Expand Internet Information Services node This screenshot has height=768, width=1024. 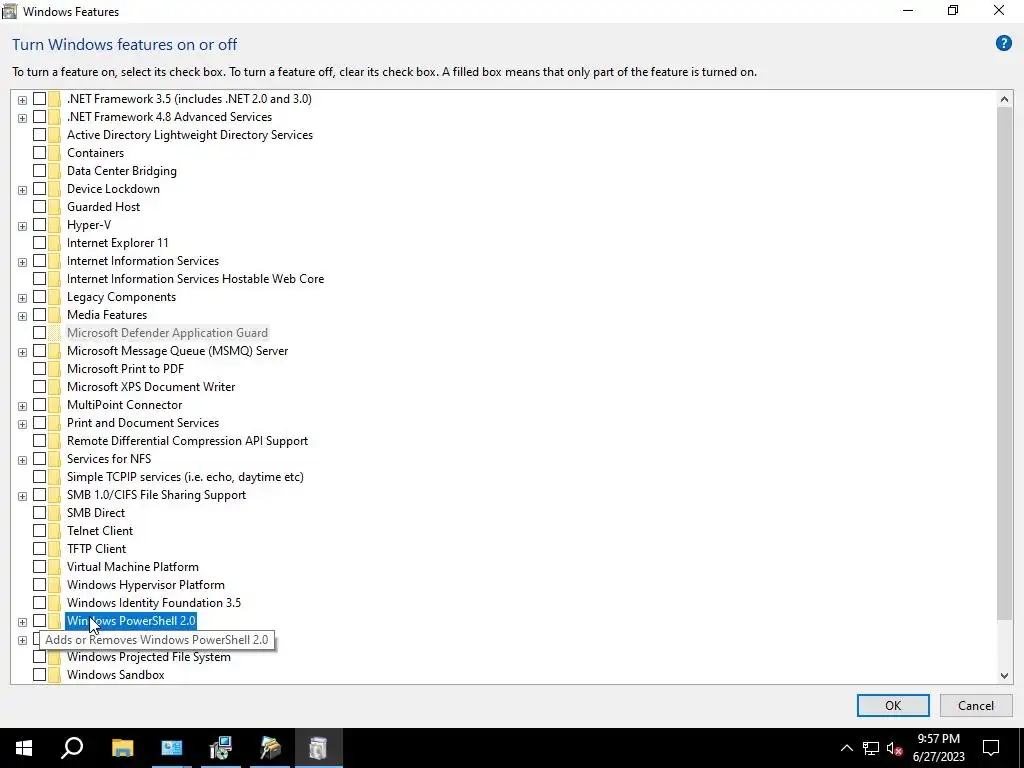coord(22,262)
